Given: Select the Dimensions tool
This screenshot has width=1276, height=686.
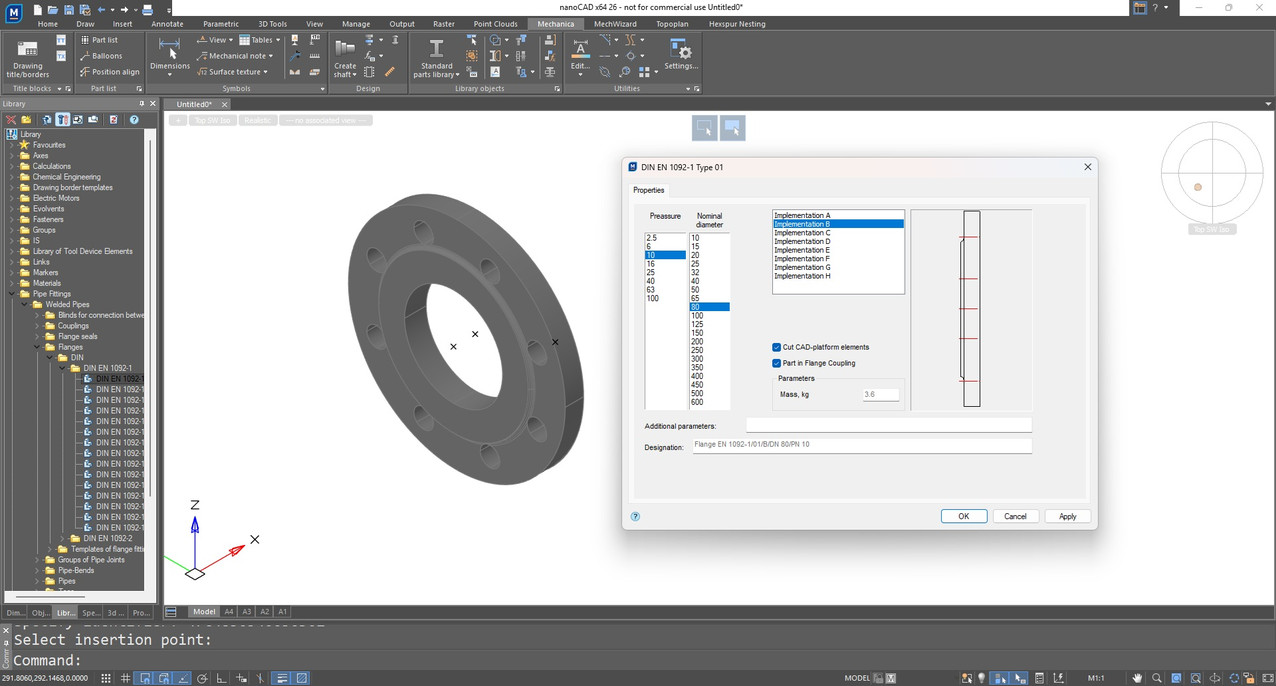Looking at the screenshot, I should point(169,56).
